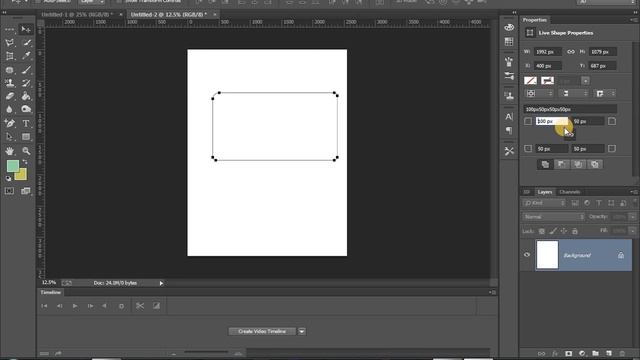Click Create Video Timeline button
640x360 pixels.
(262, 331)
